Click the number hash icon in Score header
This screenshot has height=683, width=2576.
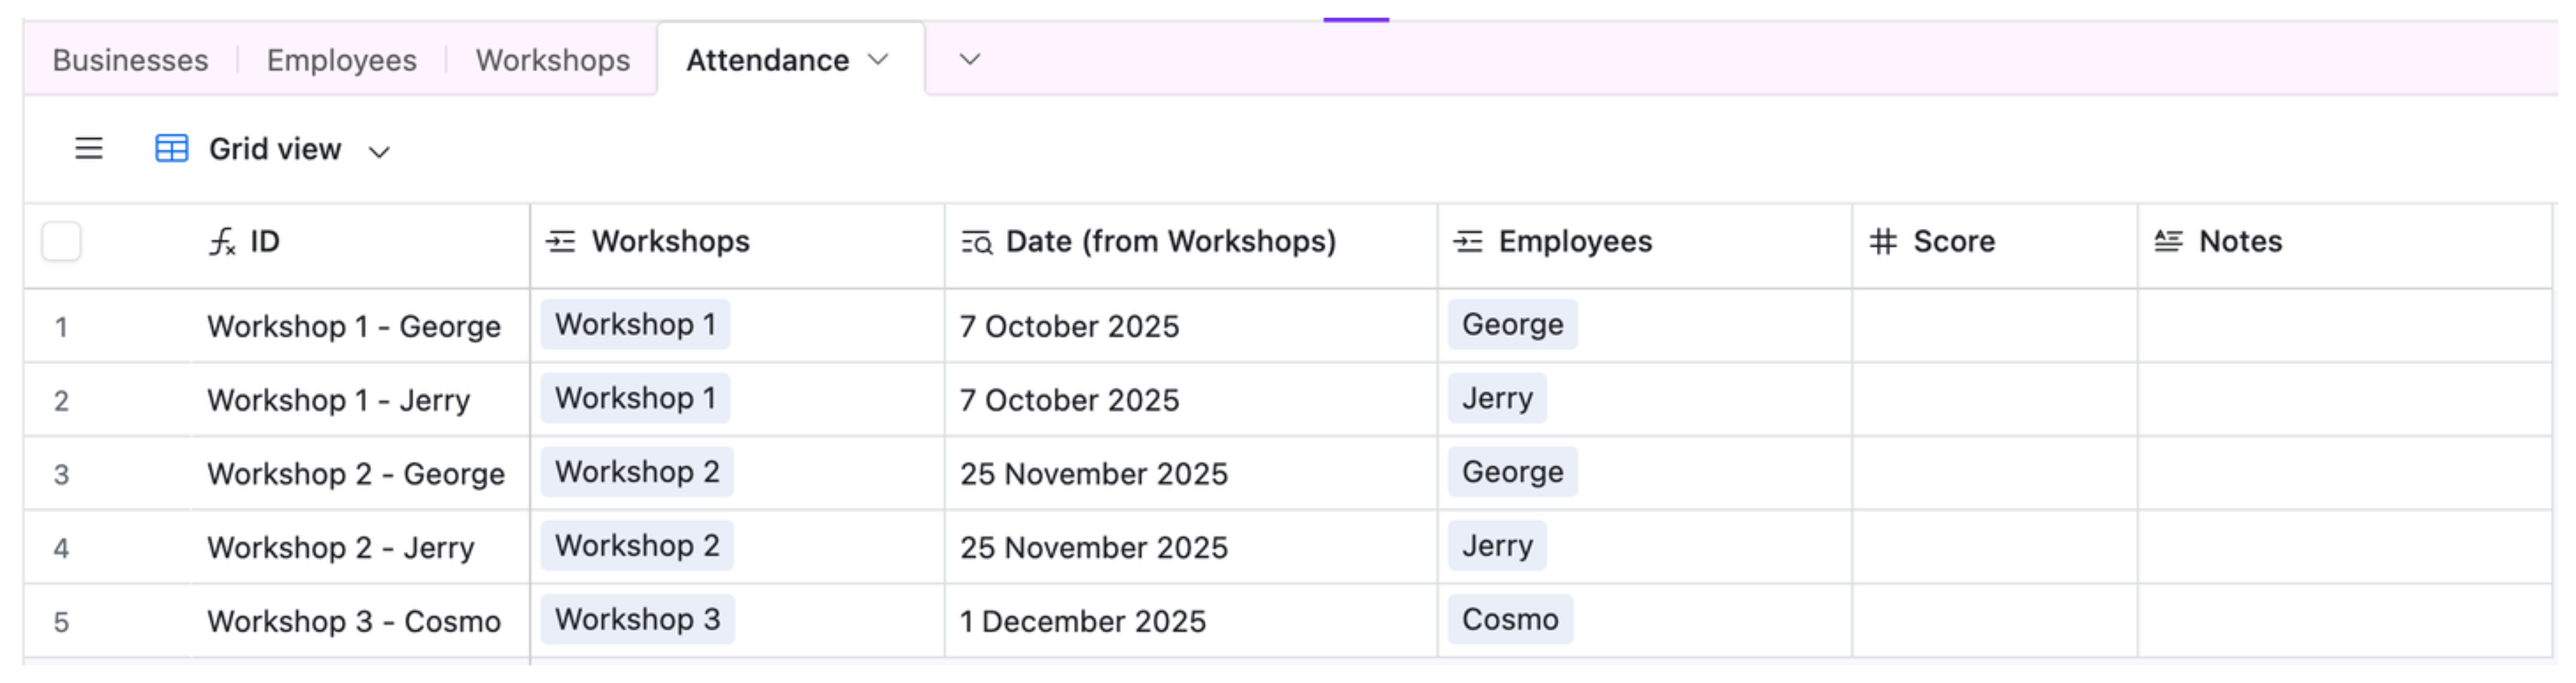point(1883,241)
